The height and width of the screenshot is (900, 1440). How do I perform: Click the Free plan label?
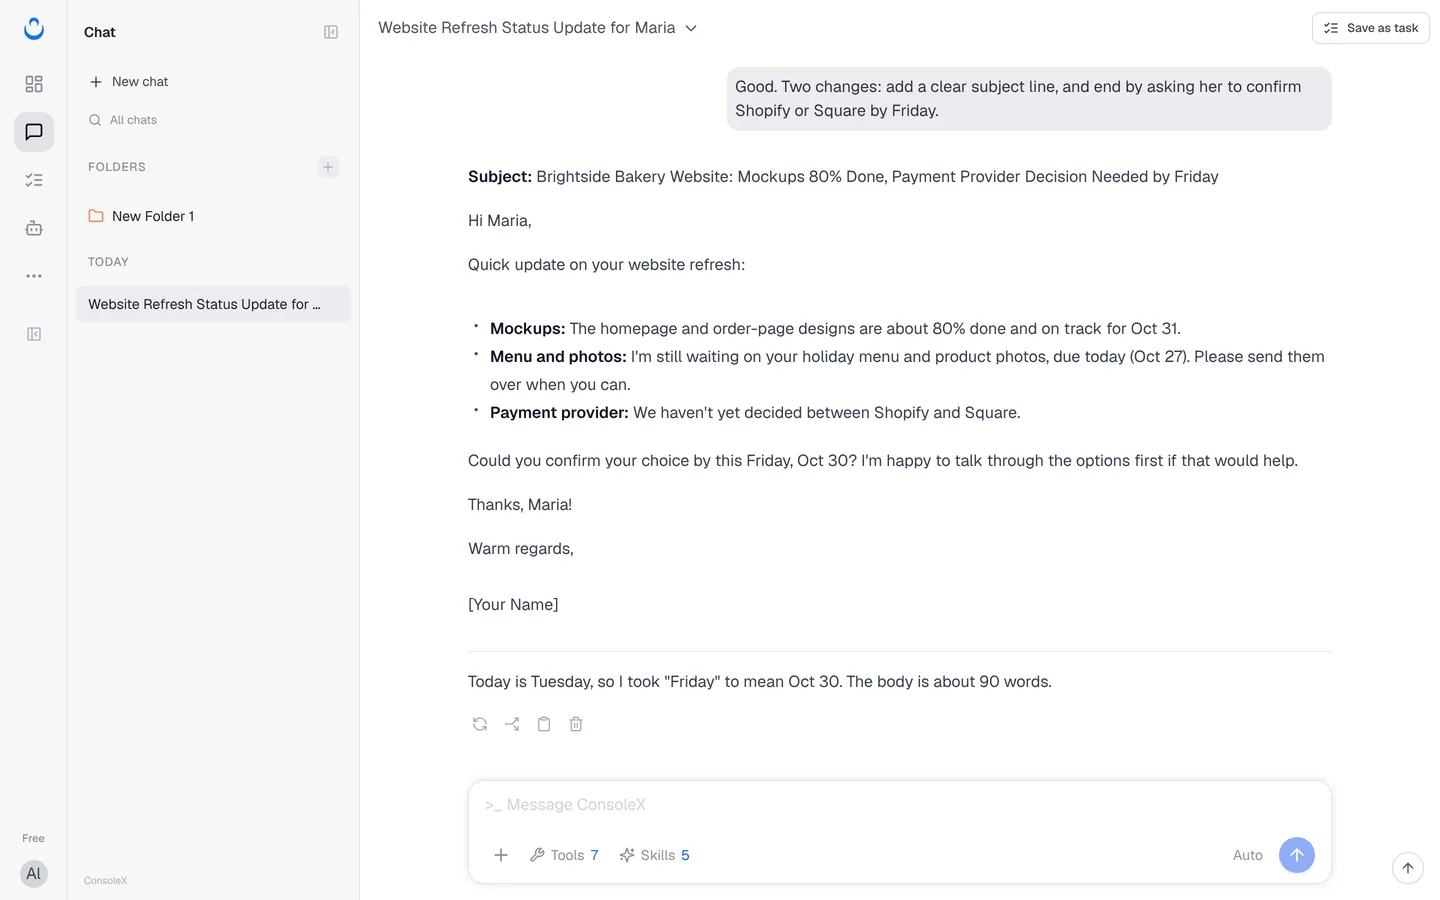click(34, 838)
